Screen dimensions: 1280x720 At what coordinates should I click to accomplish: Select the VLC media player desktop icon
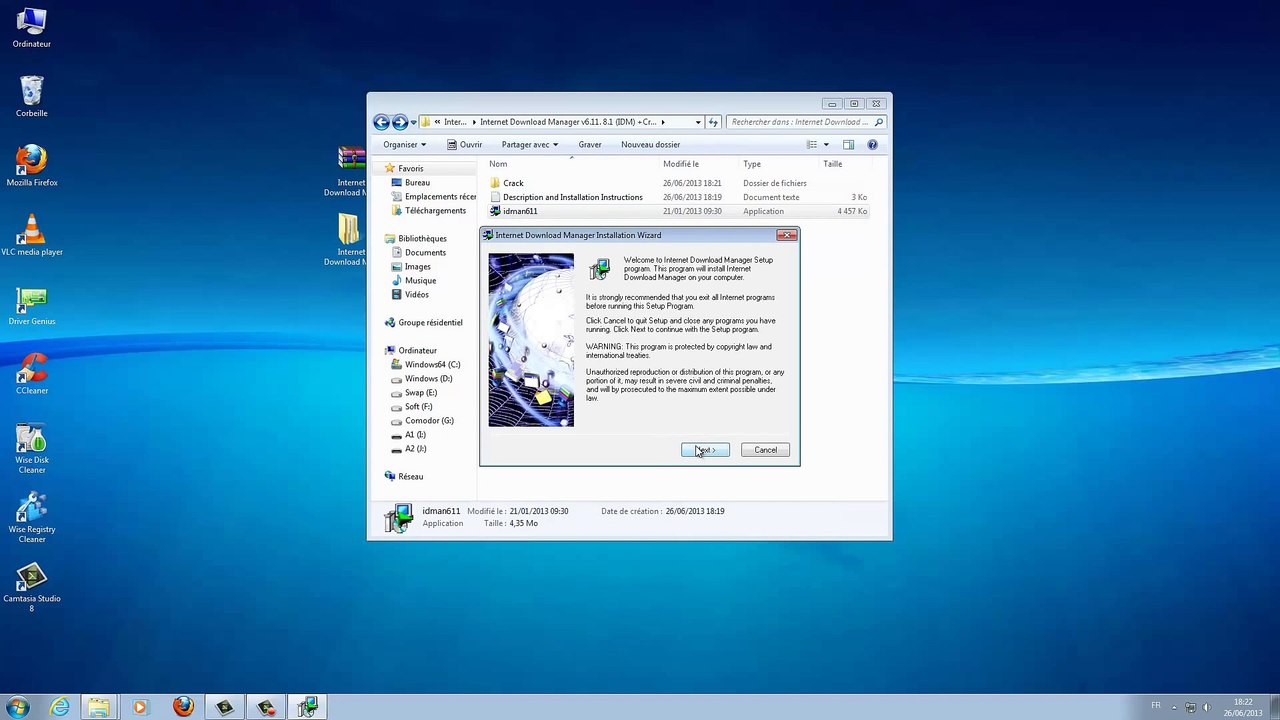pos(32,235)
